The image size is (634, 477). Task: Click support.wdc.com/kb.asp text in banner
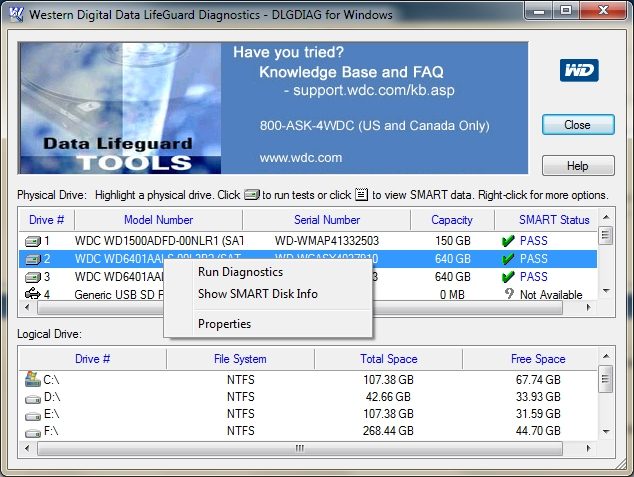[374, 90]
